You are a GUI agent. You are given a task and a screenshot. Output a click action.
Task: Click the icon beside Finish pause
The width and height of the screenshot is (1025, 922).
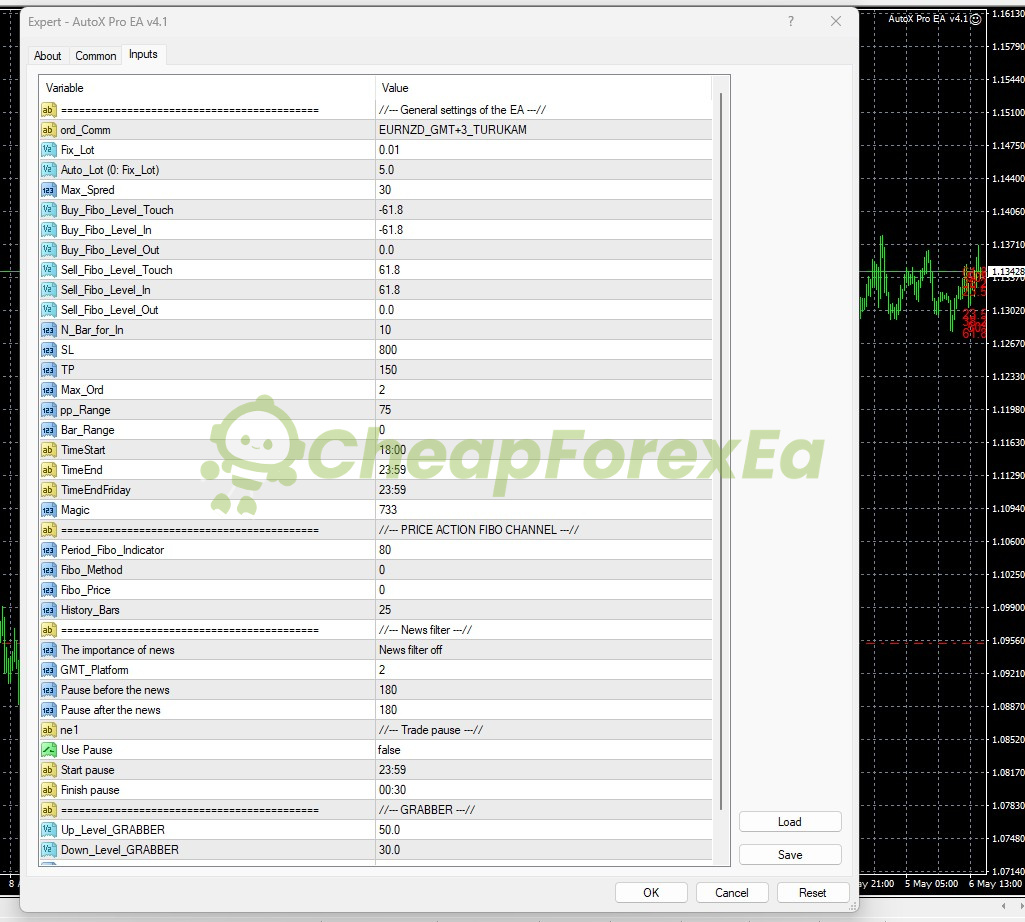pyautogui.click(x=49, y=790)
